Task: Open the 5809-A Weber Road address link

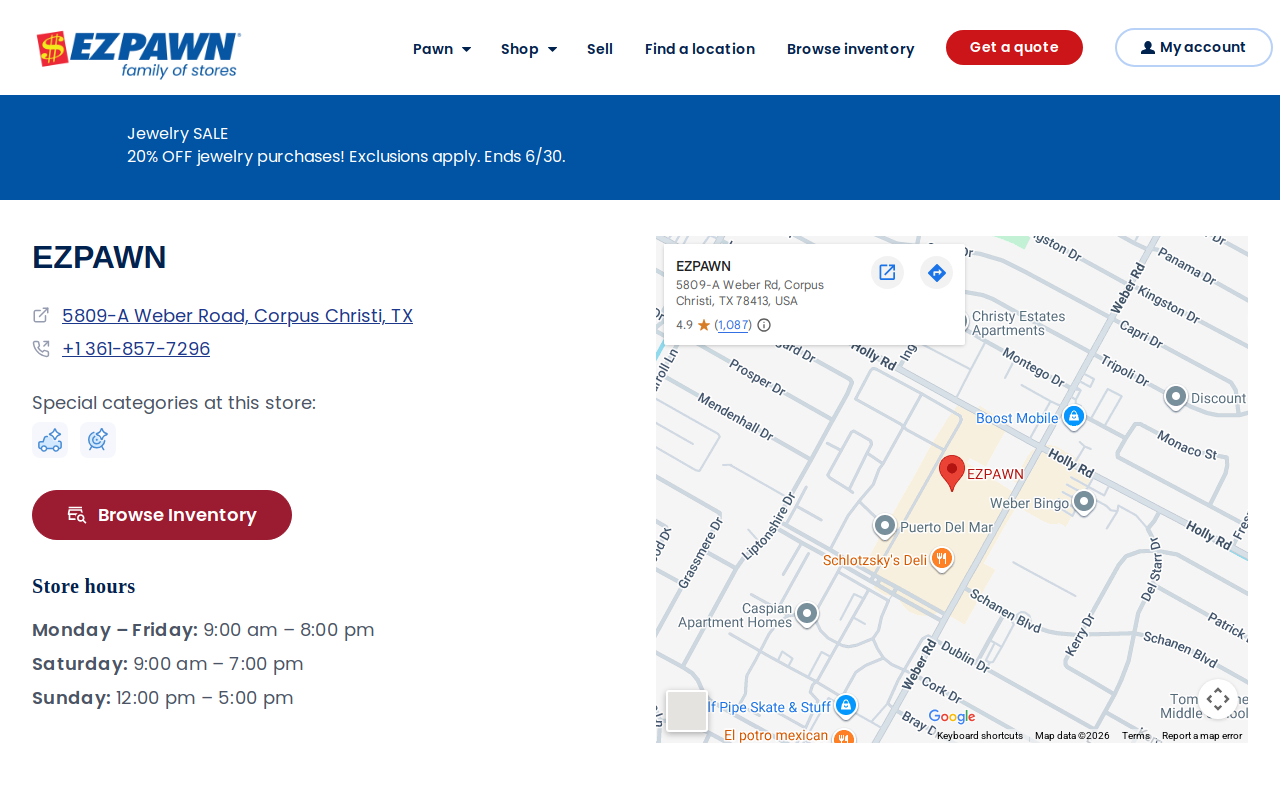Action: (237, 315)
